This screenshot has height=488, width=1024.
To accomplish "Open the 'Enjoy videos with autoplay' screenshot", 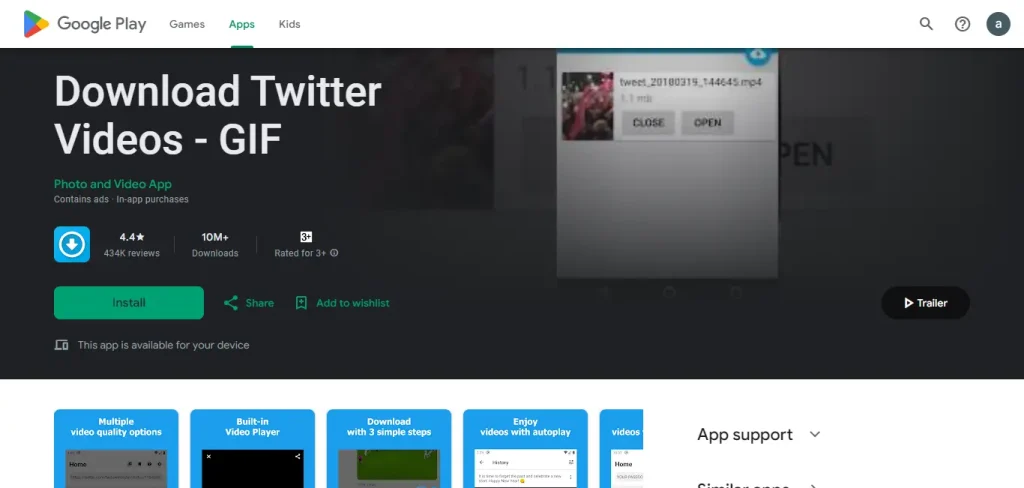I will 526,448.
